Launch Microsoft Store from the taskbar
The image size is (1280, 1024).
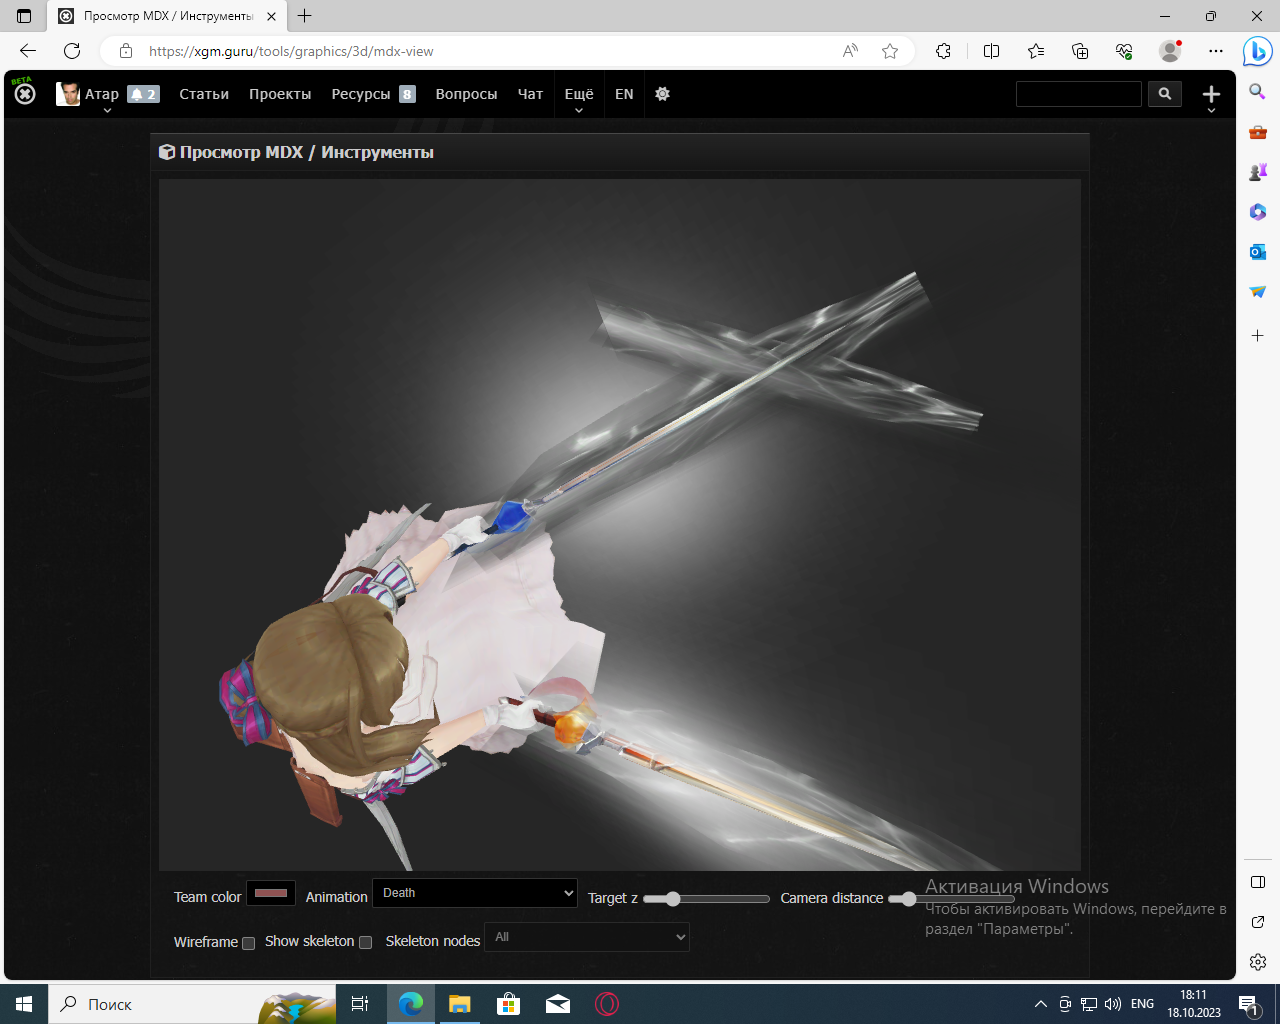(x=508, y=1004)
